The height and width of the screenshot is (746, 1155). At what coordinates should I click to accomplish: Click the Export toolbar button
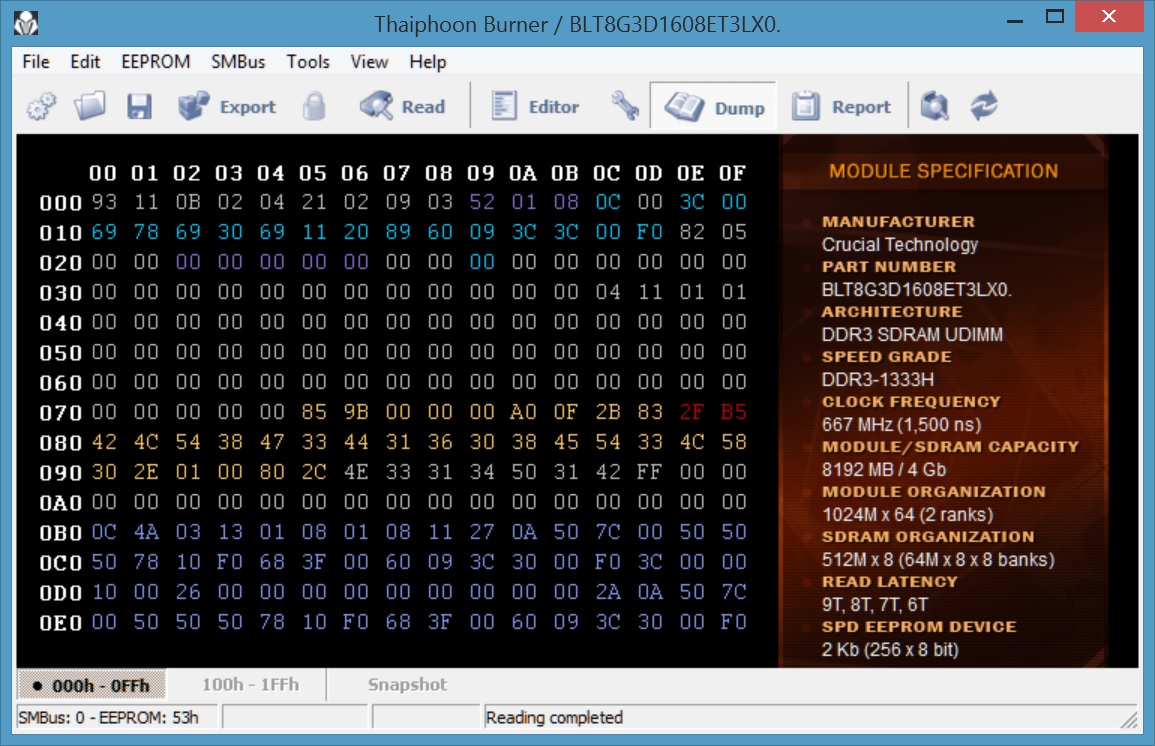[227, 107]
